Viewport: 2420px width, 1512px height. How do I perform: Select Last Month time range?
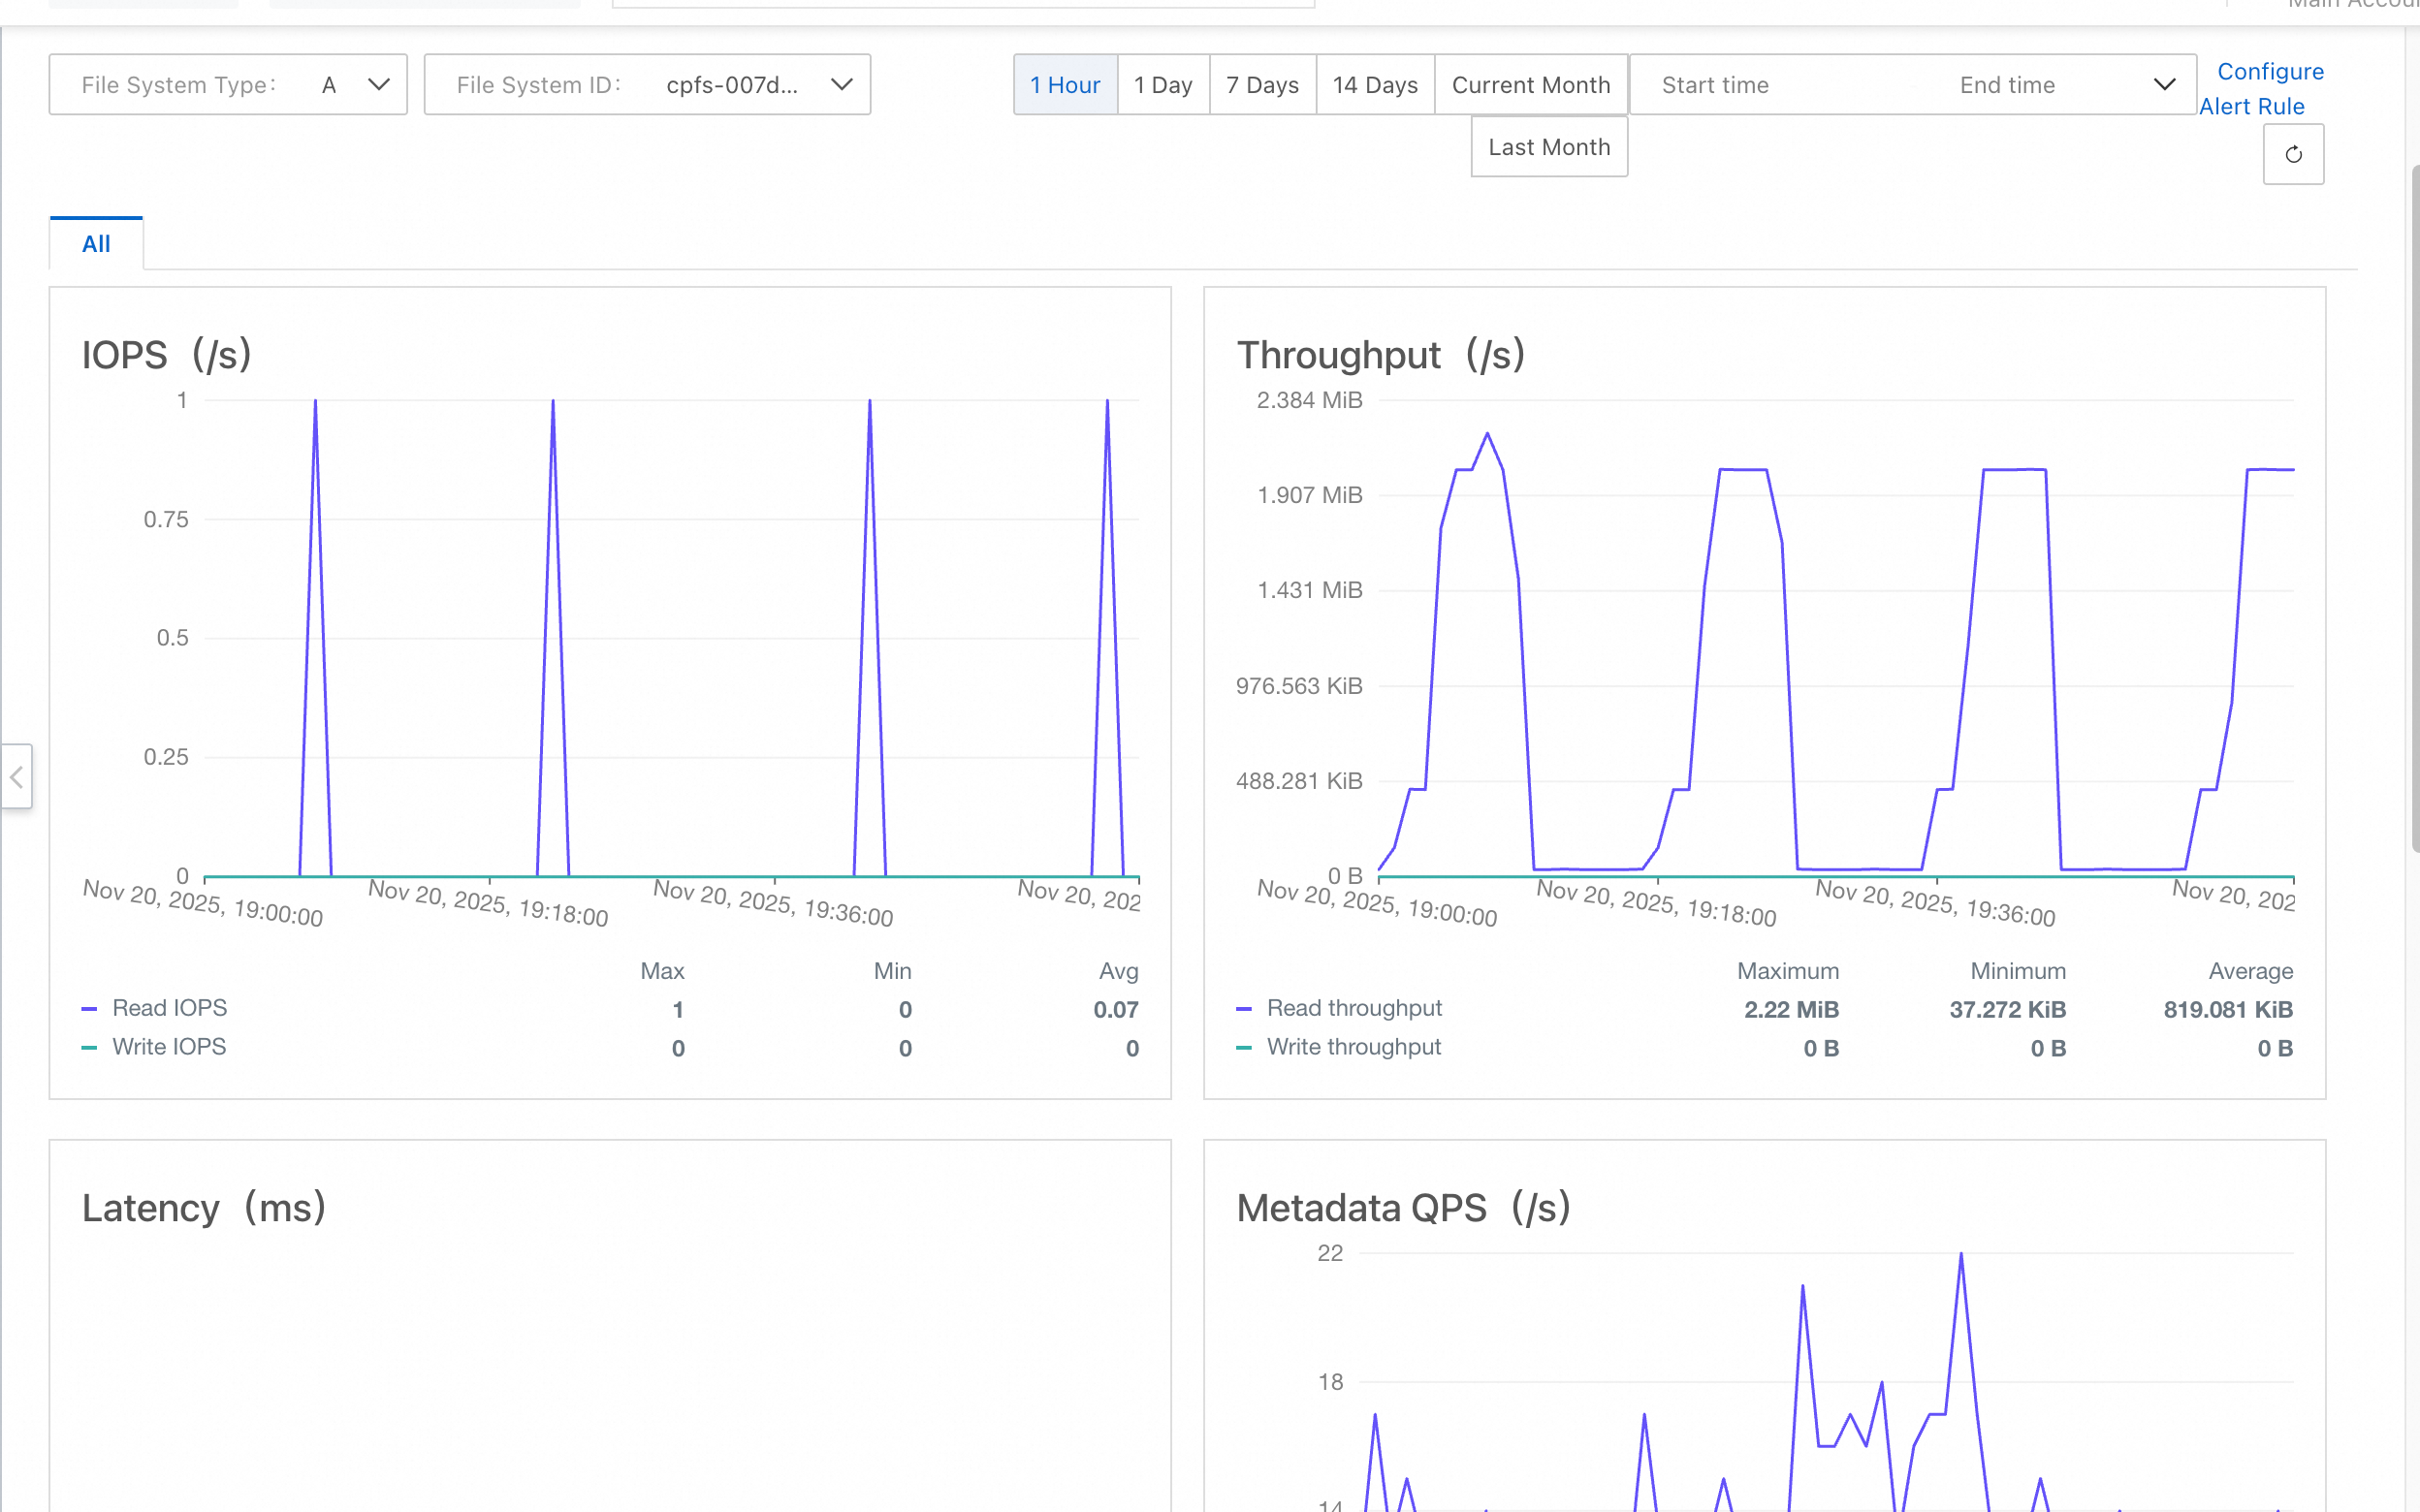[1549, 147]
